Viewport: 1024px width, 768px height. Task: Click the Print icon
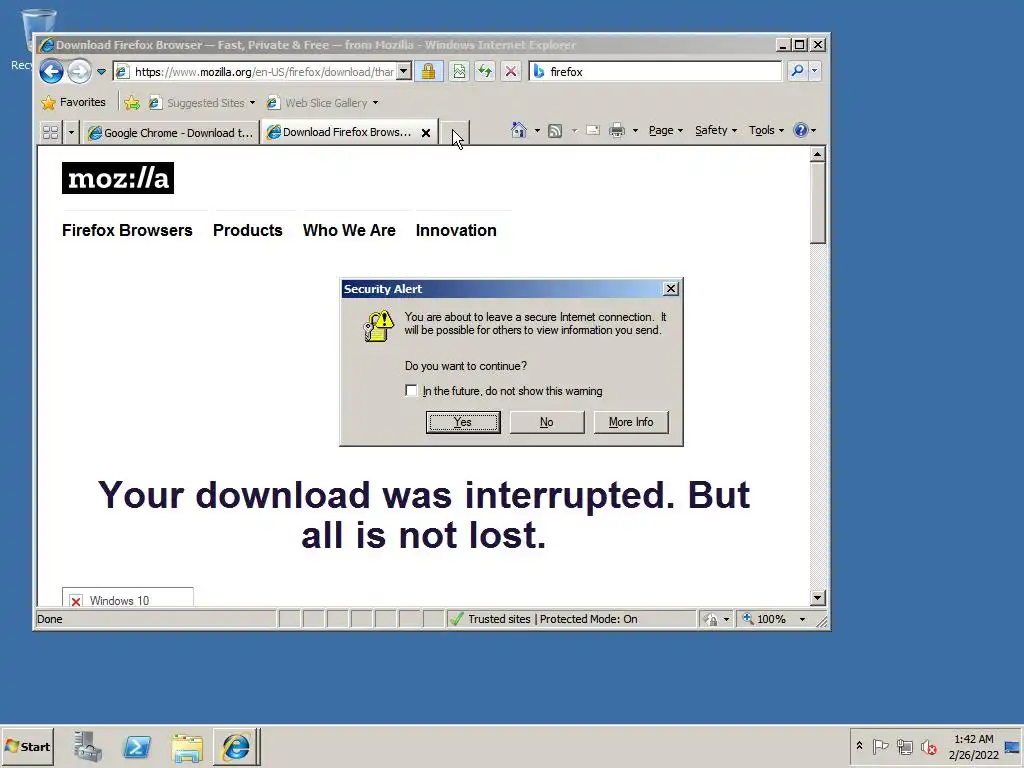click(616, 131)
